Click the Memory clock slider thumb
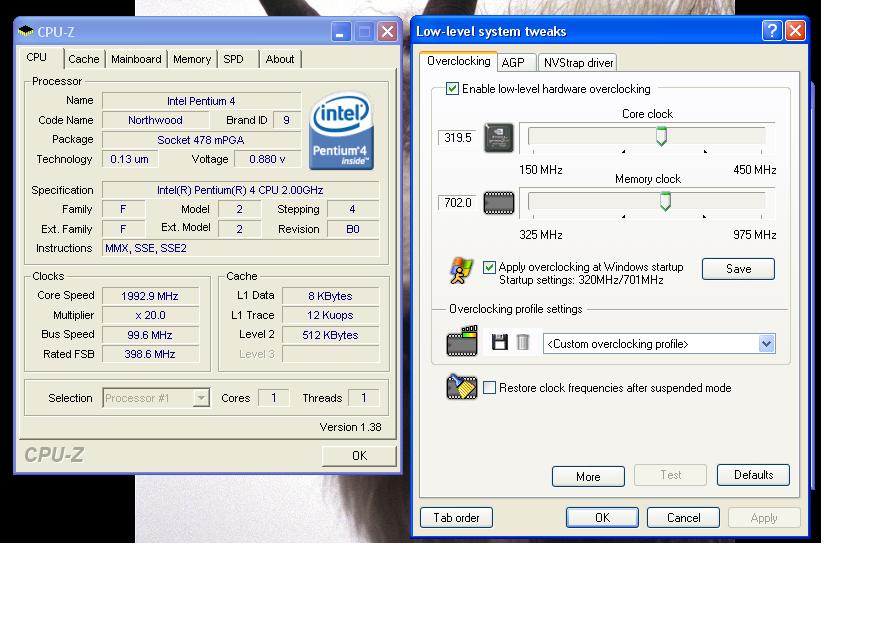This screenshot has width=886, height=639. (666, 201)
